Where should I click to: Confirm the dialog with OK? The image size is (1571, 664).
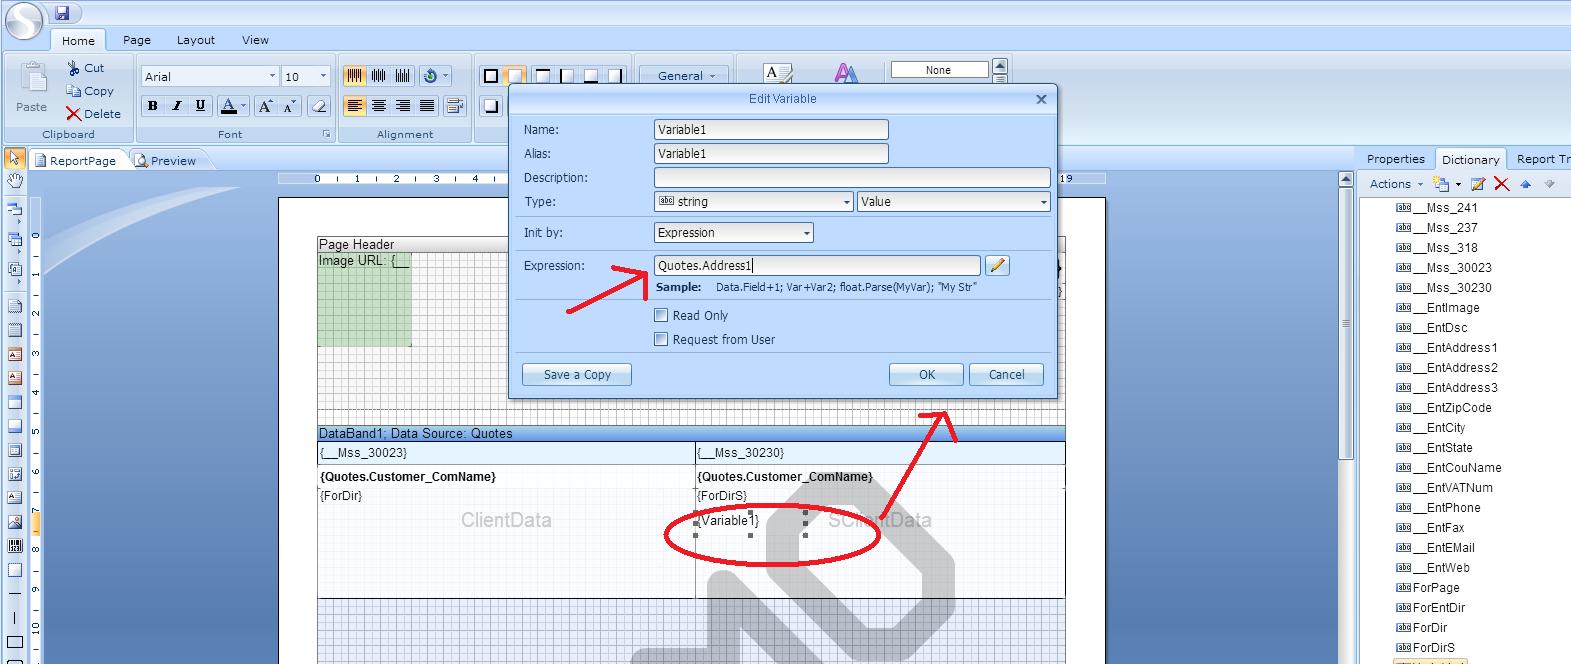coord(927,374)
